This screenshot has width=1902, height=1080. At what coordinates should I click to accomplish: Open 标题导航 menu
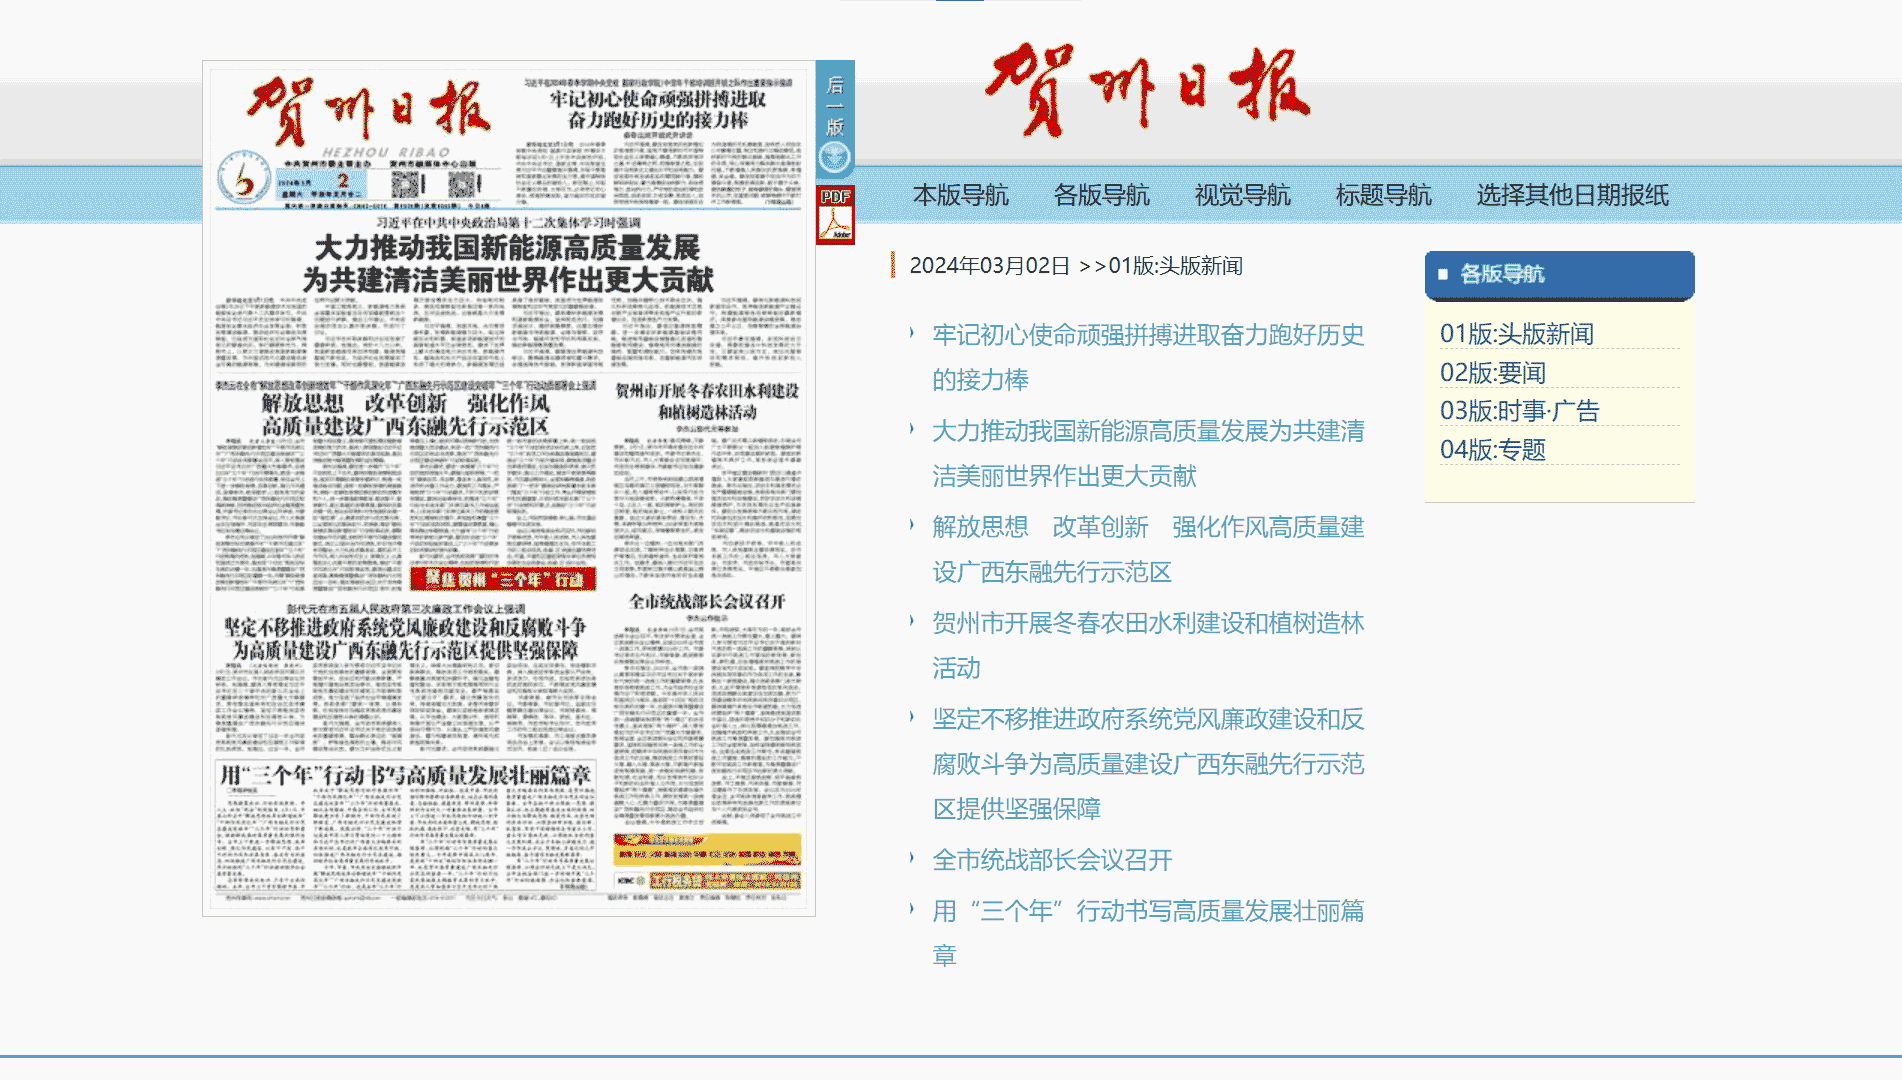pos(1383,195)
